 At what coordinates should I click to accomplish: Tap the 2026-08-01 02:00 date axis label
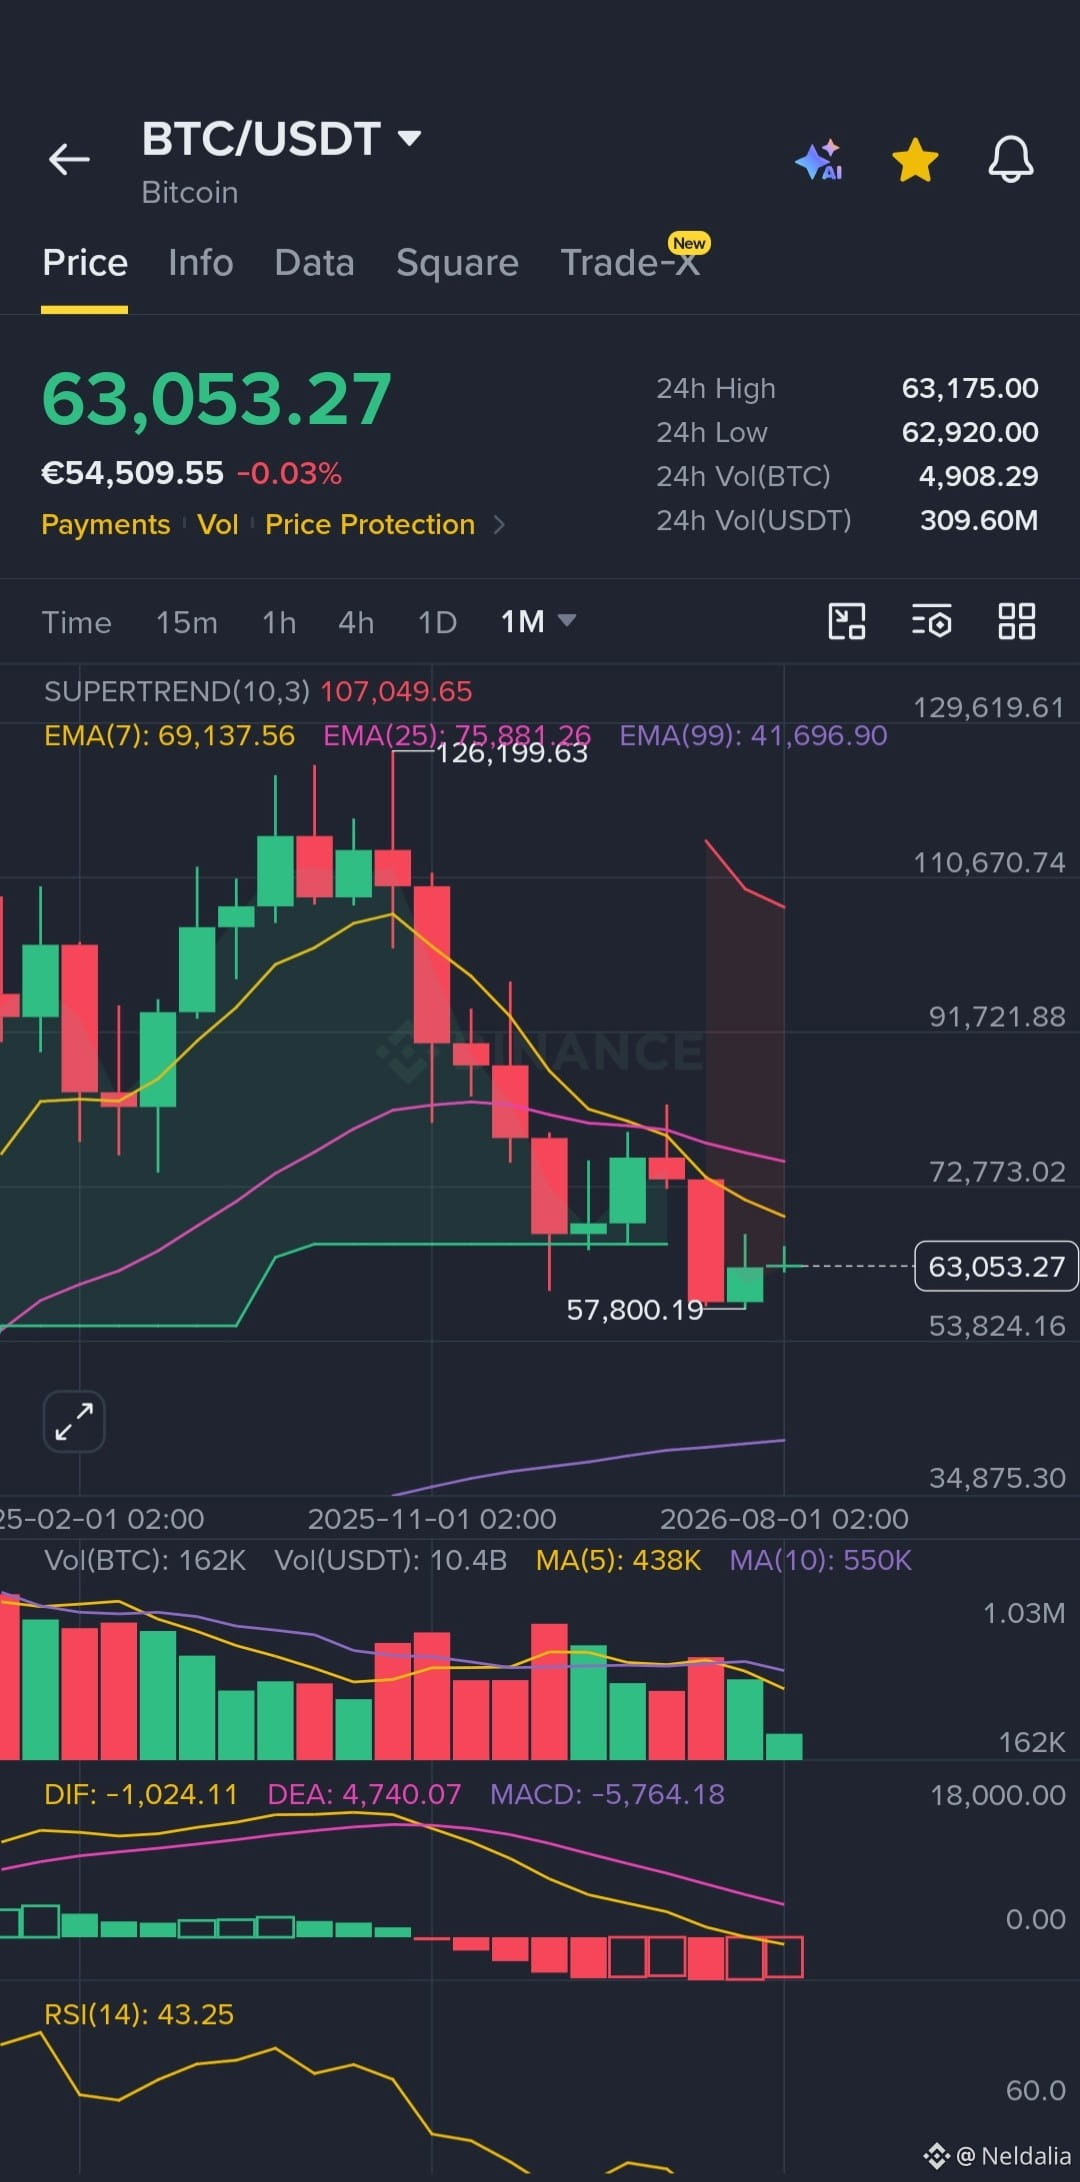click(784, 1519)
